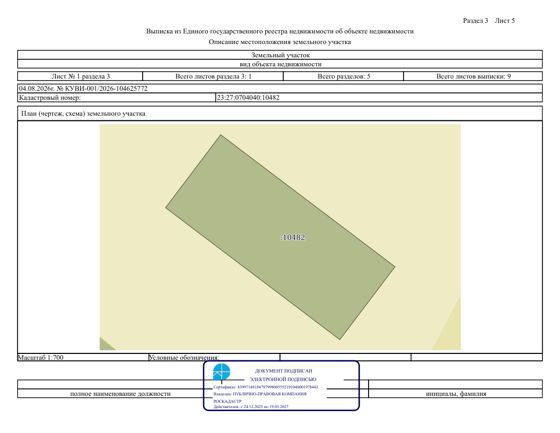Click heading 'План (чертеж, схема) земельного участка'
Screen dimensions: 560x433
tap(83, 114)
